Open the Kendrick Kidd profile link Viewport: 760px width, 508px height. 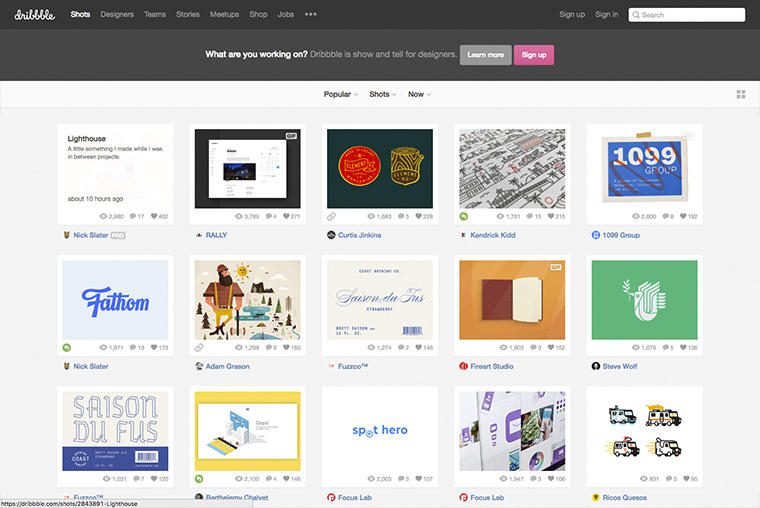tap(492, 235)
